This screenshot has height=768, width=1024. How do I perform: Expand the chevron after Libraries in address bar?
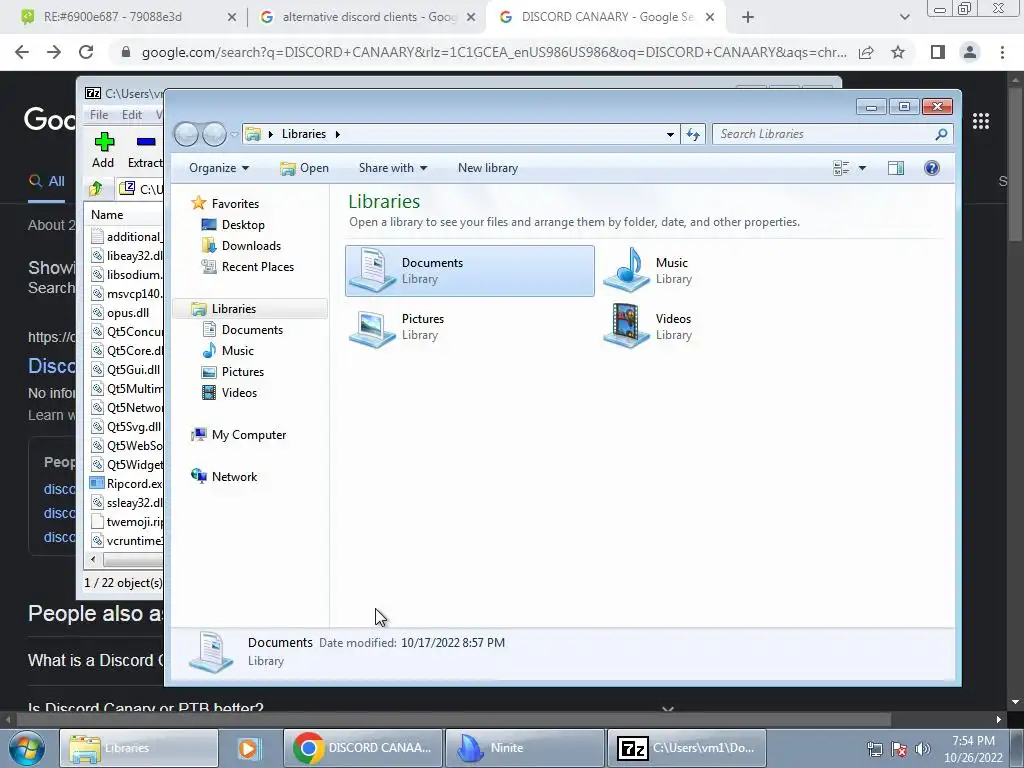click(x=338, y=134)
